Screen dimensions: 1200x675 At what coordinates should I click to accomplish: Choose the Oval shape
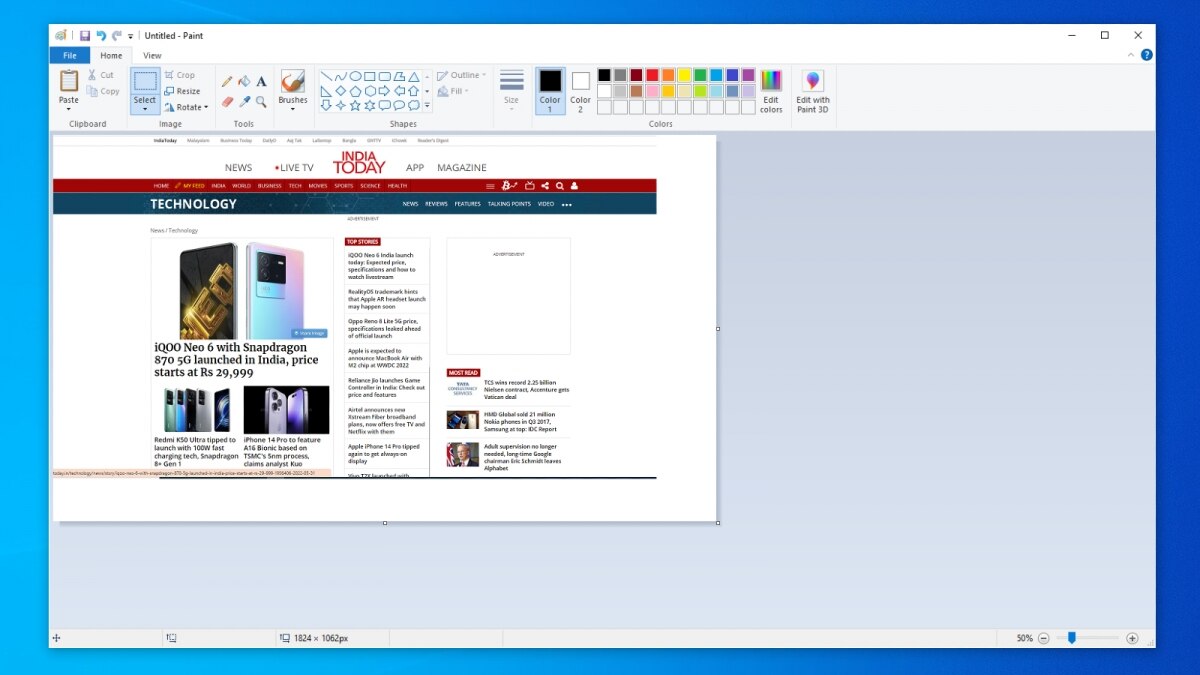[356, 76]
